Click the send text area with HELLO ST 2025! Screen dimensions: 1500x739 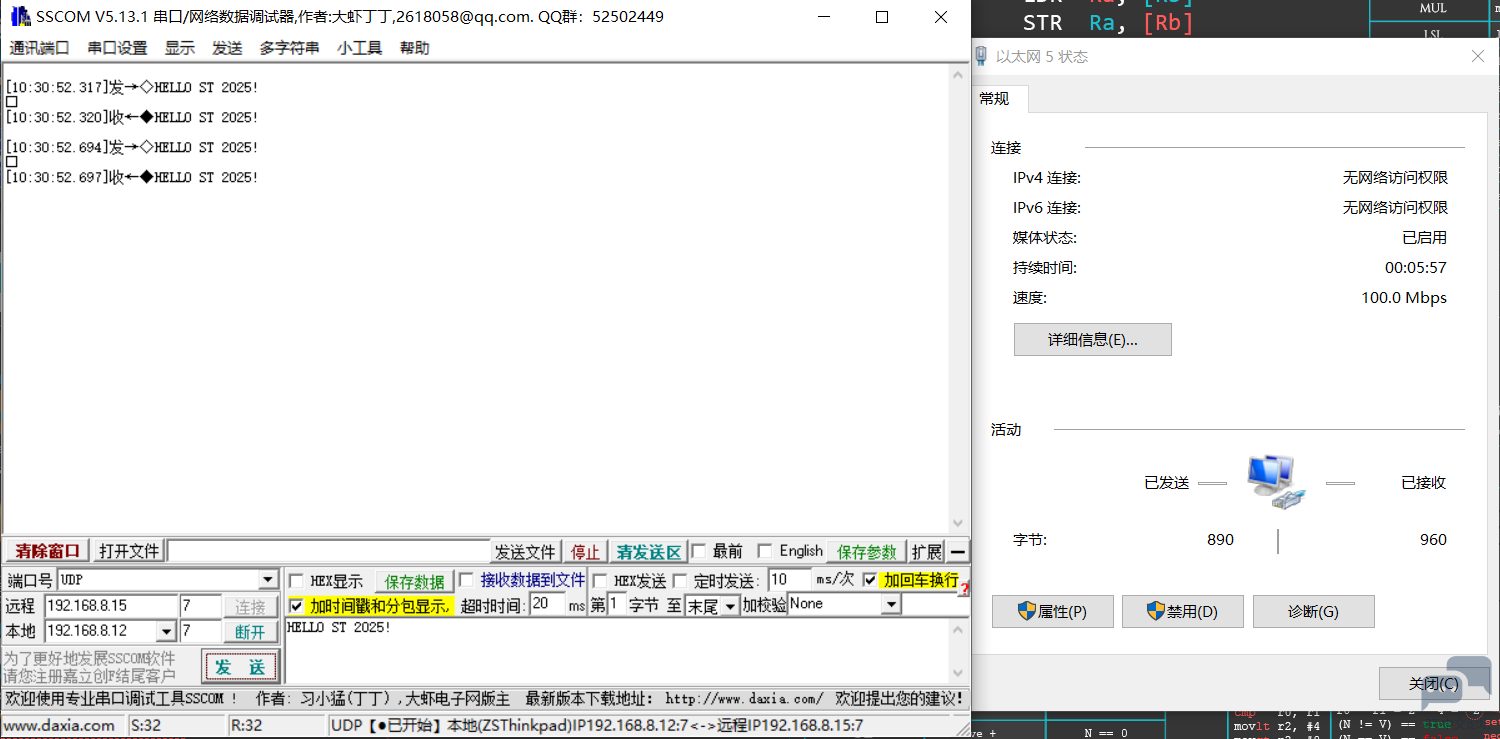[616, 651]
